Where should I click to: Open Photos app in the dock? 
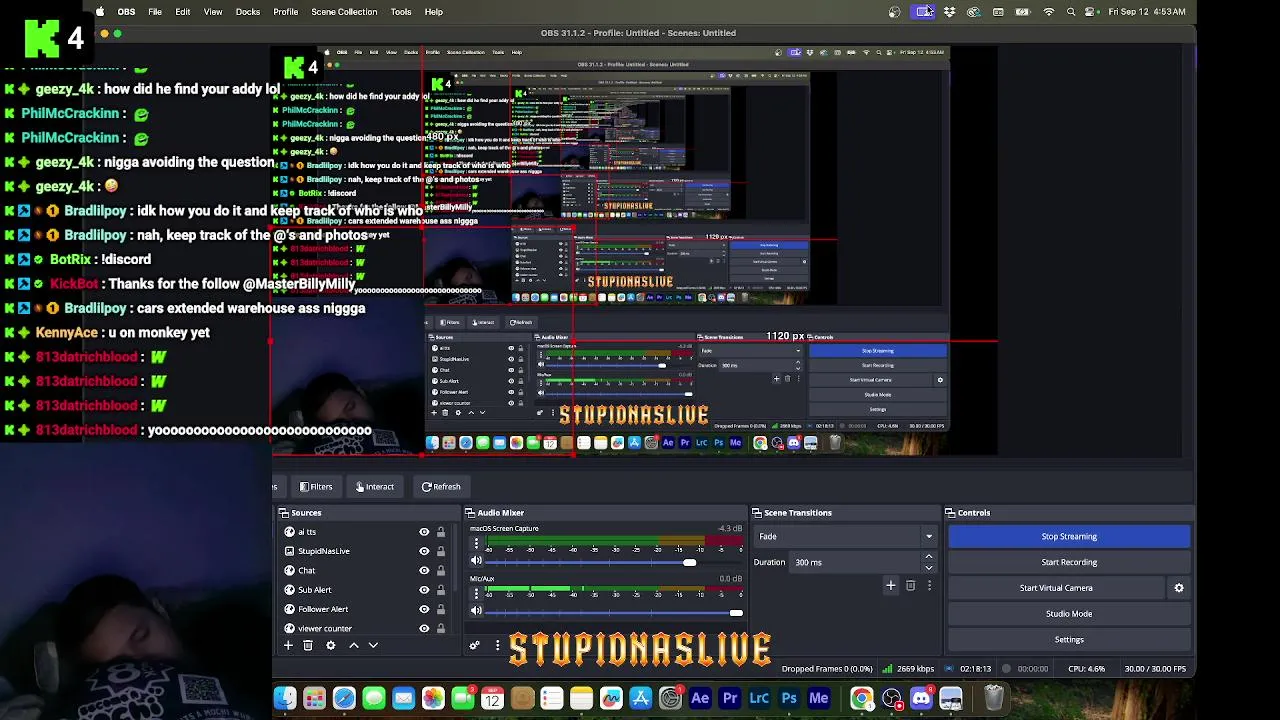point(433,698)
